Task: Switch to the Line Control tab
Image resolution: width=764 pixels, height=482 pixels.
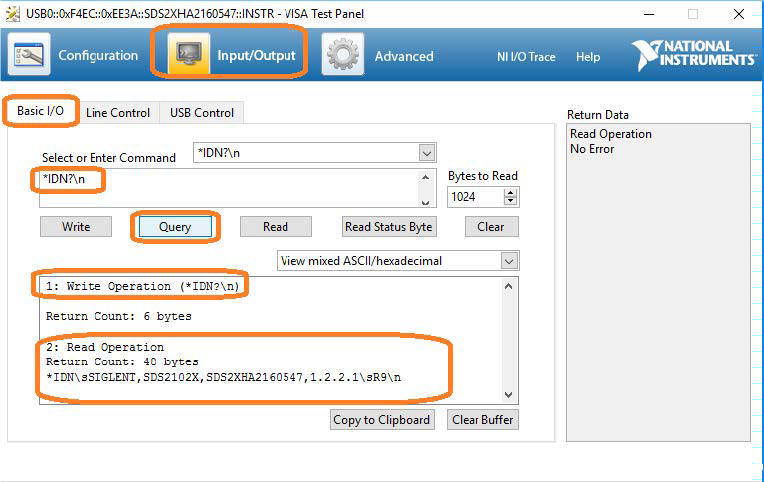Action: pos(117,113)
